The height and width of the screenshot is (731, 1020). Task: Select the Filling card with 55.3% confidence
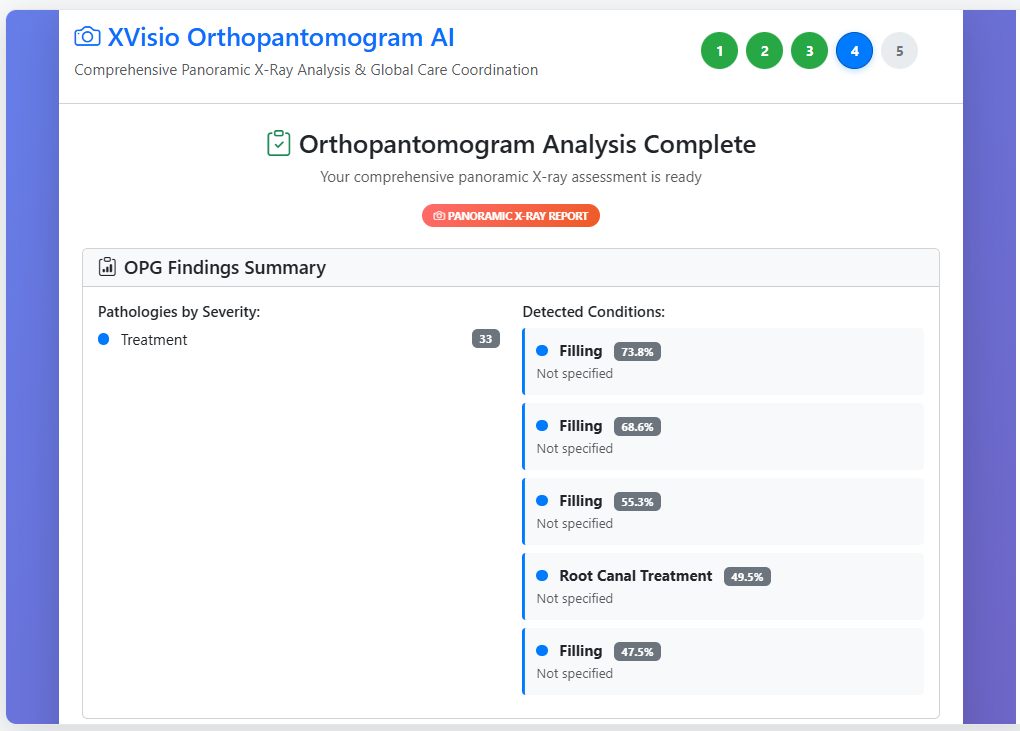tap(722, 511)
